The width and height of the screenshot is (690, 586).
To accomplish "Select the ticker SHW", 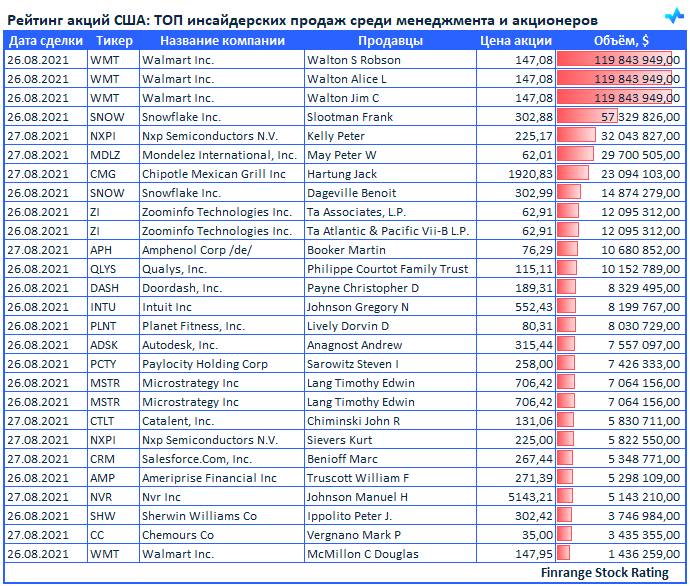I will click(103, 516).
